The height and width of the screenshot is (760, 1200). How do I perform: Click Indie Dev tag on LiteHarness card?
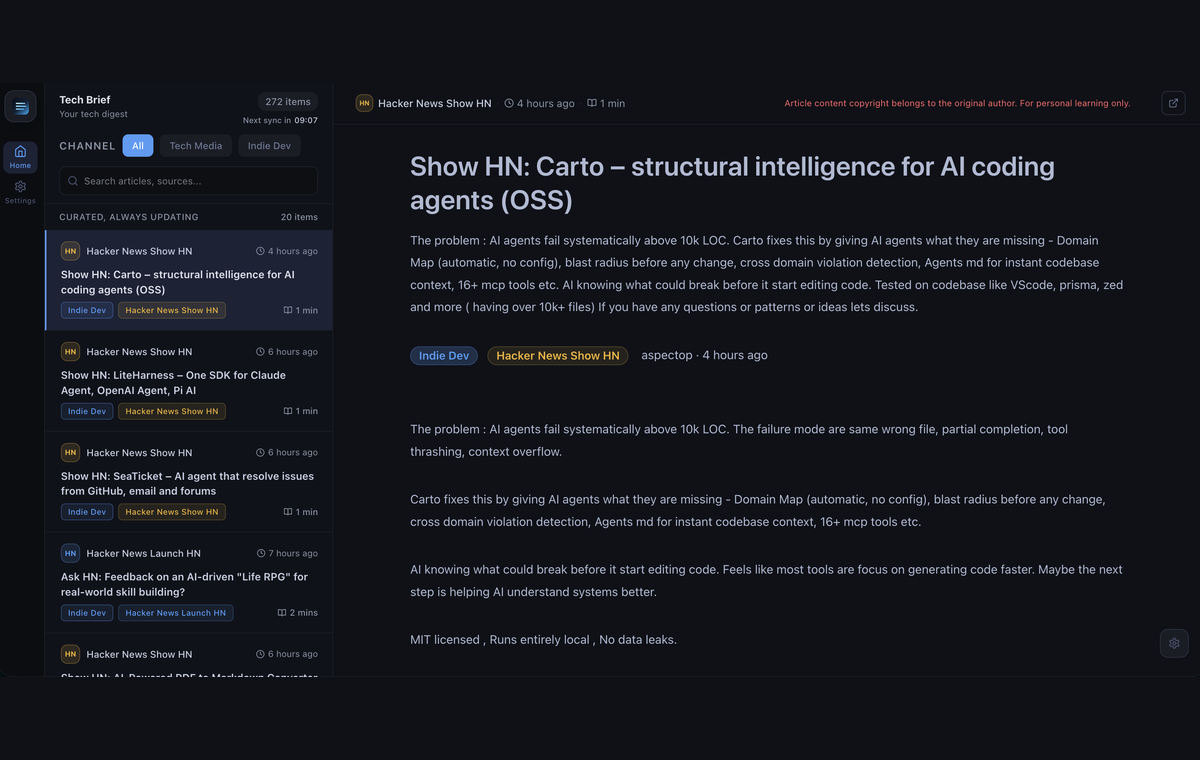[x=87, y=411]
